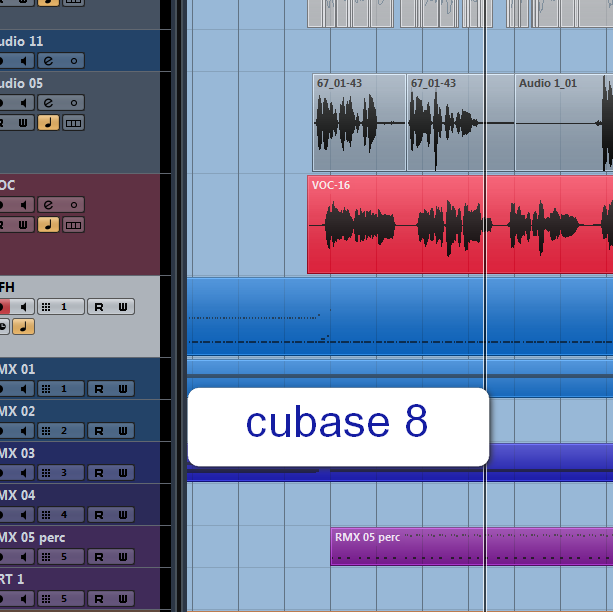Toggle monitor speaker on RMX 02 track
Image resolution: width=613 pixels, height=612 pixels.
[24, 431]
